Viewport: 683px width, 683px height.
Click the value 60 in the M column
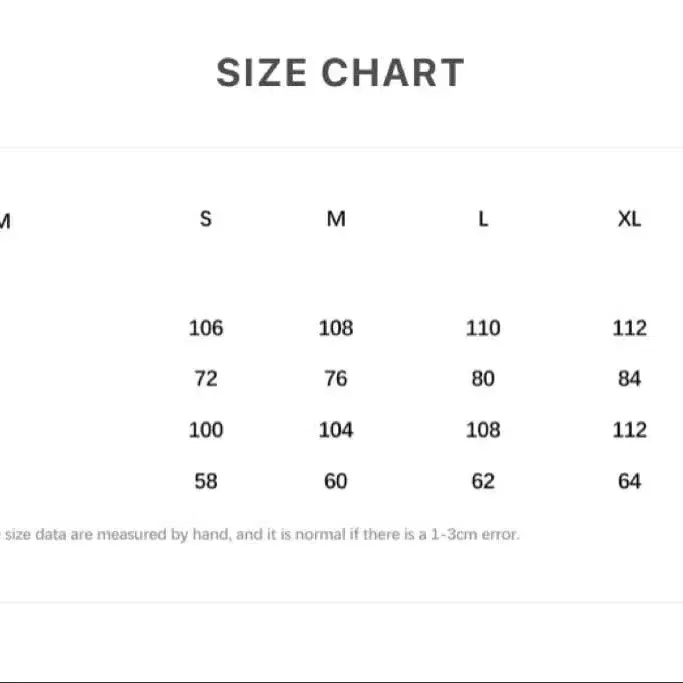click(x=336, y=481)
